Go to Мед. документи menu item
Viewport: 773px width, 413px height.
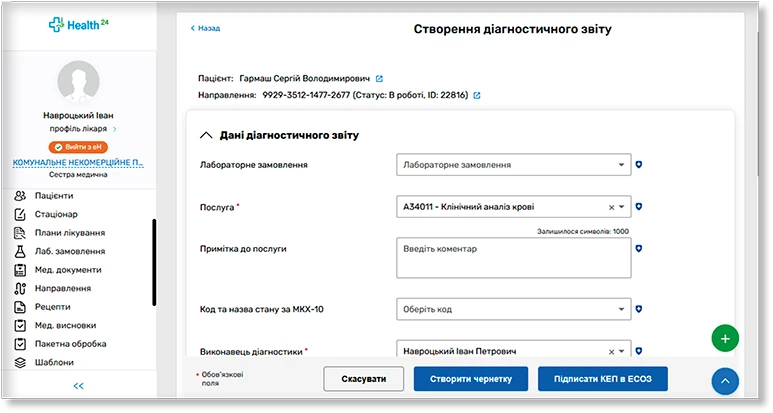pos(68,270)
